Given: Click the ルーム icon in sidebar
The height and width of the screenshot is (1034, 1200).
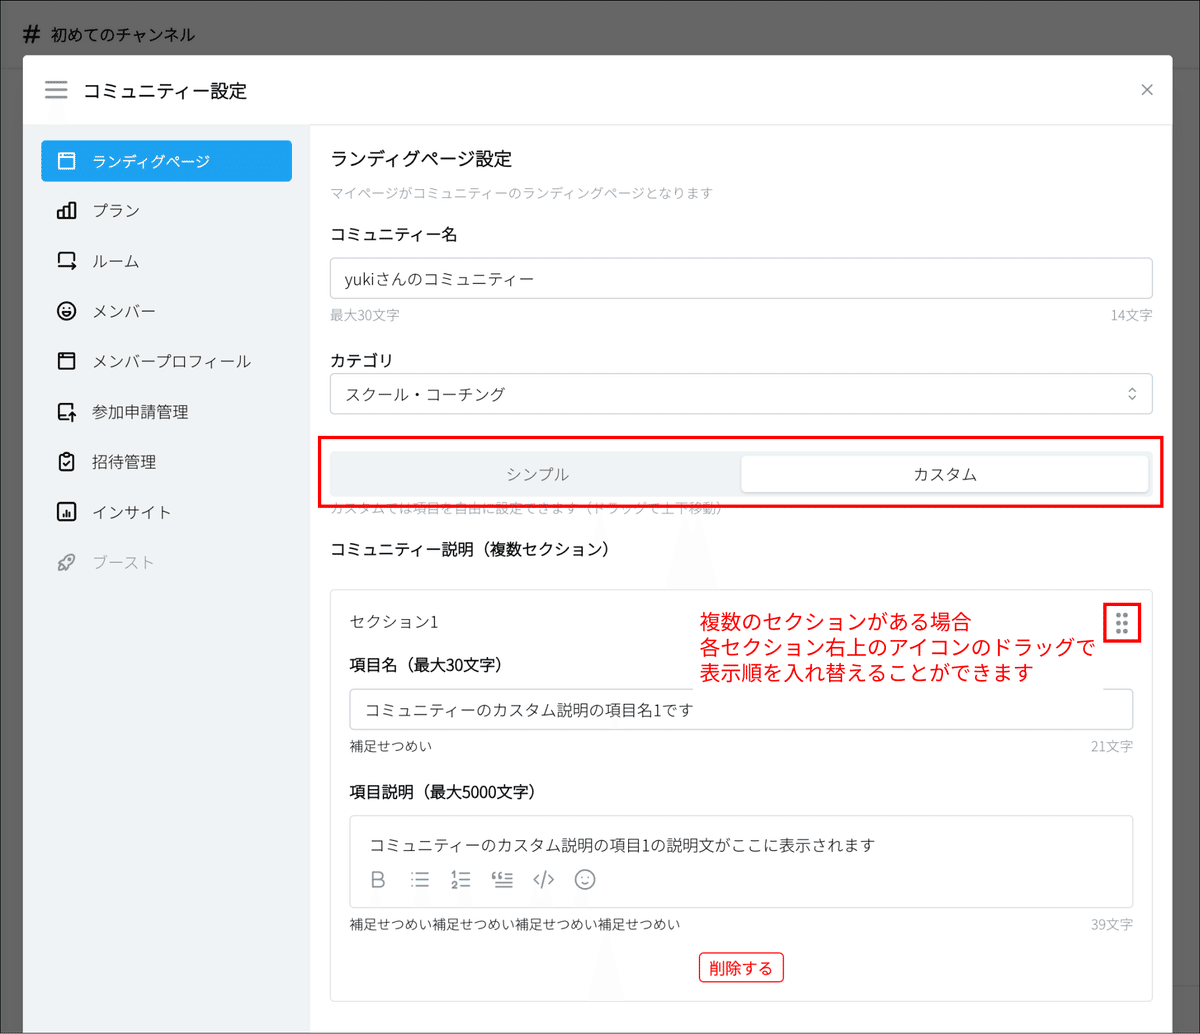Looking at the screenshot, I should (x=67, y=261).
